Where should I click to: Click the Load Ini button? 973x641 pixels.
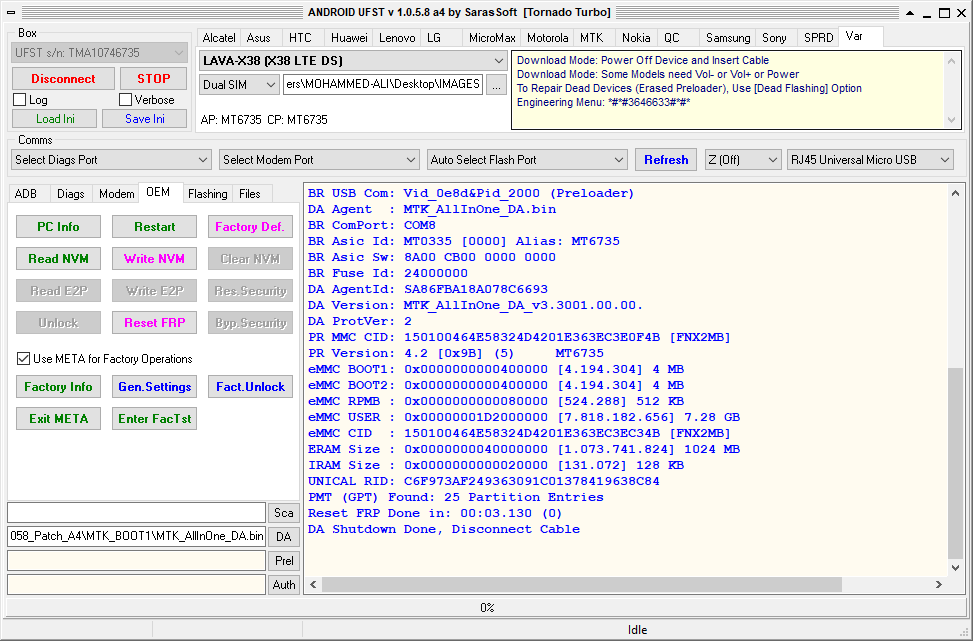(55, 119)
